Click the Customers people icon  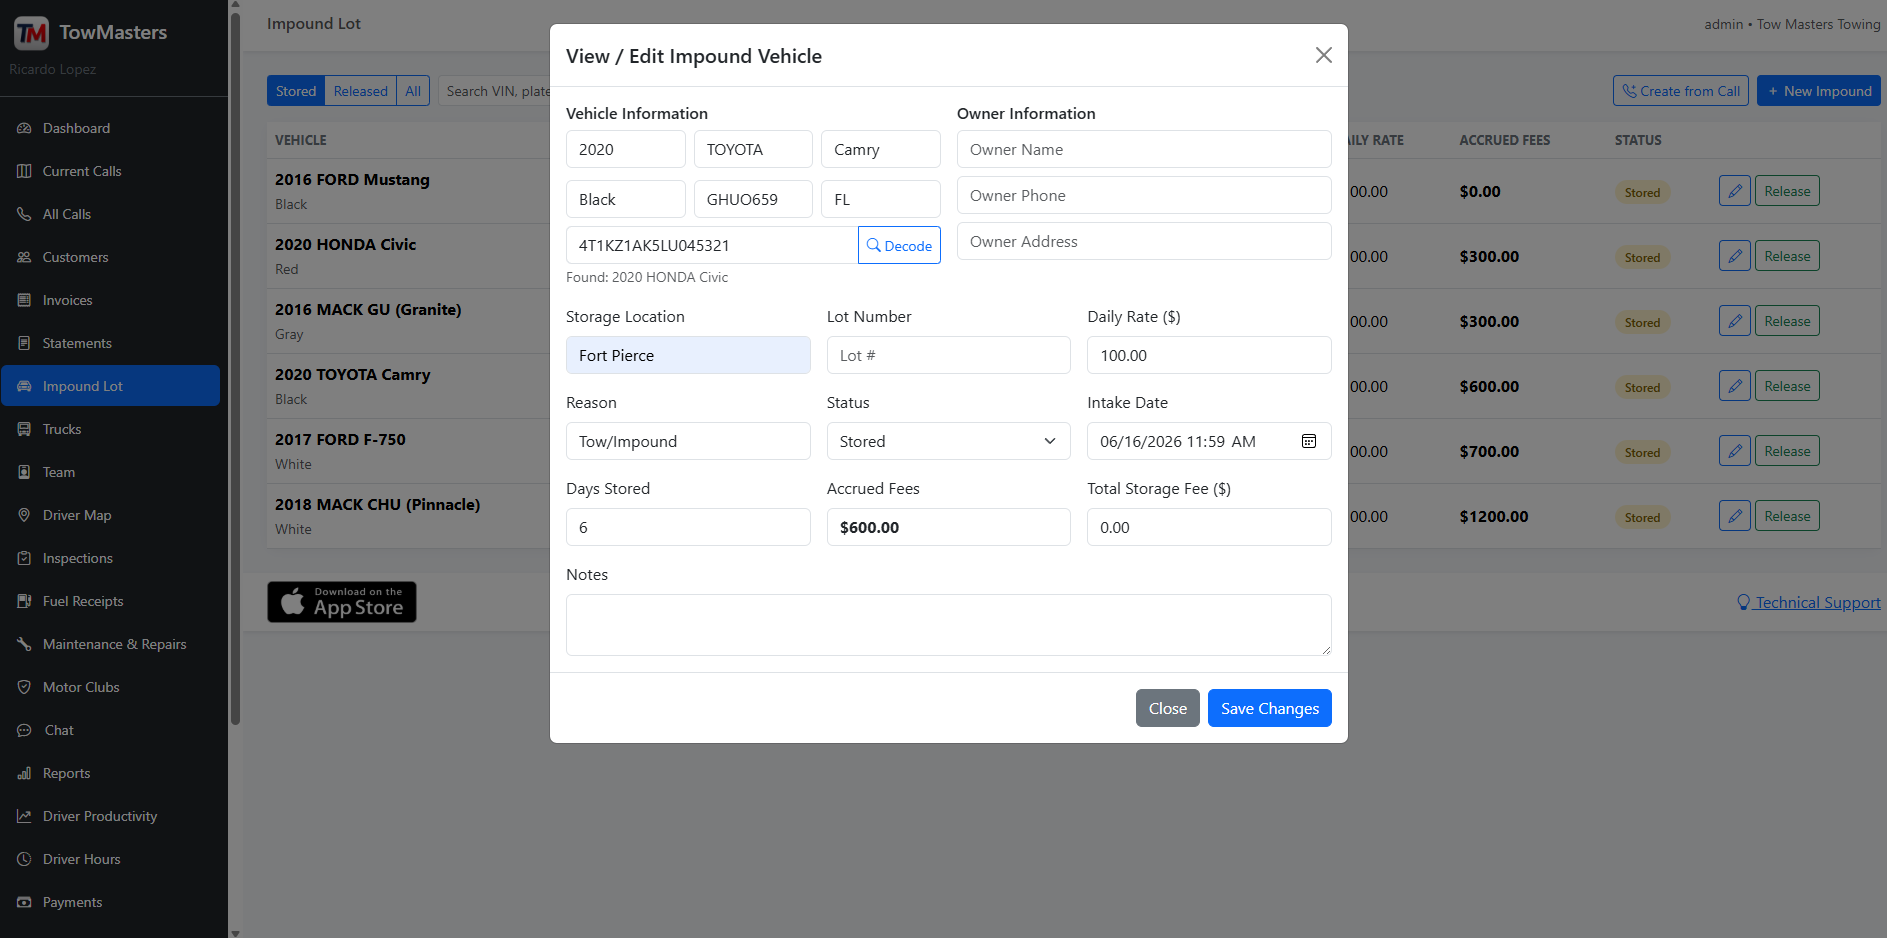pos(24,257)
